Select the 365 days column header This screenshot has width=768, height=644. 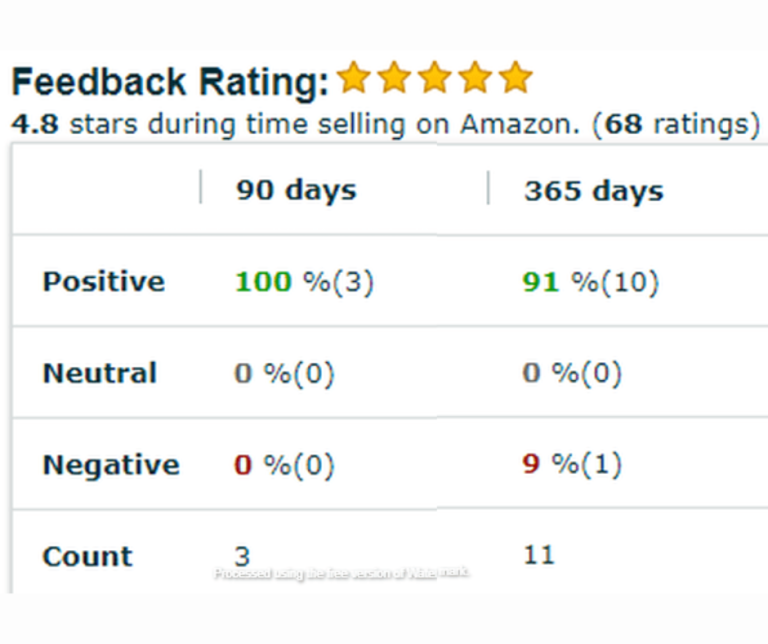click(x=593, y=191)
